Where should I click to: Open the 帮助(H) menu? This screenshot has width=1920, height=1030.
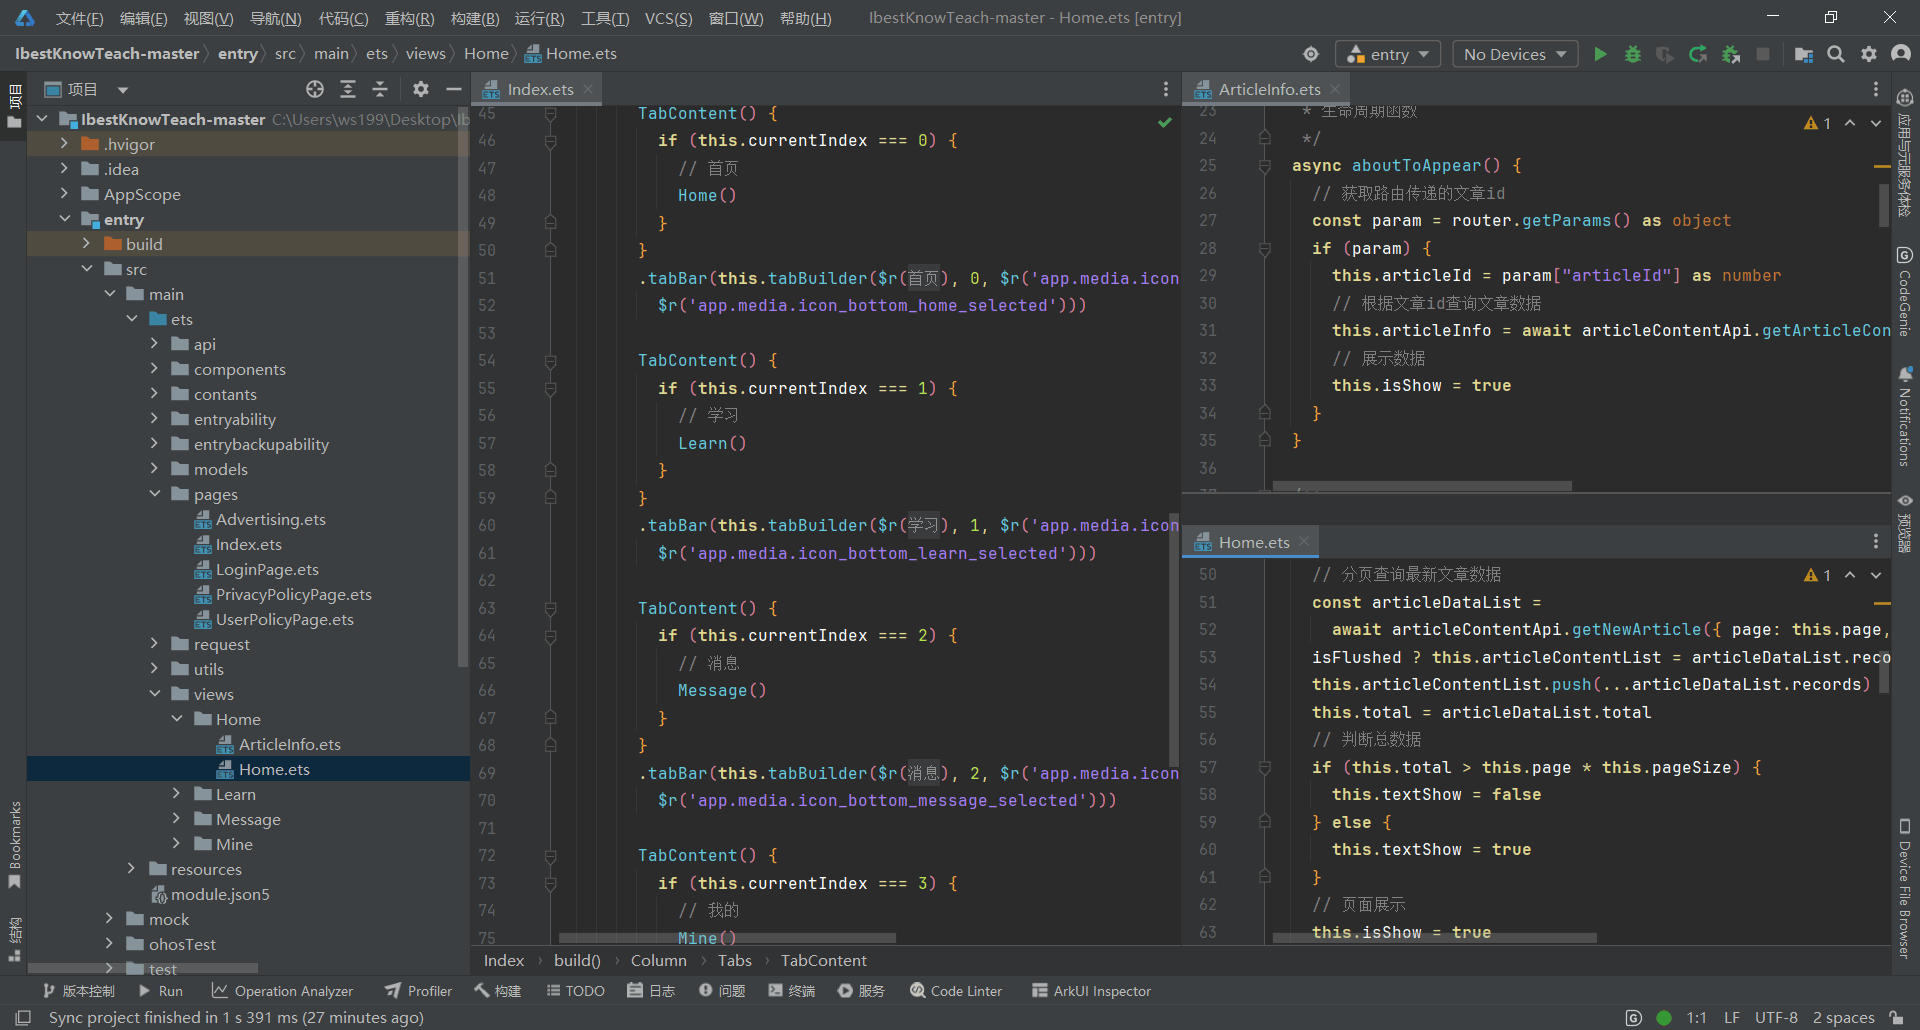805,18
